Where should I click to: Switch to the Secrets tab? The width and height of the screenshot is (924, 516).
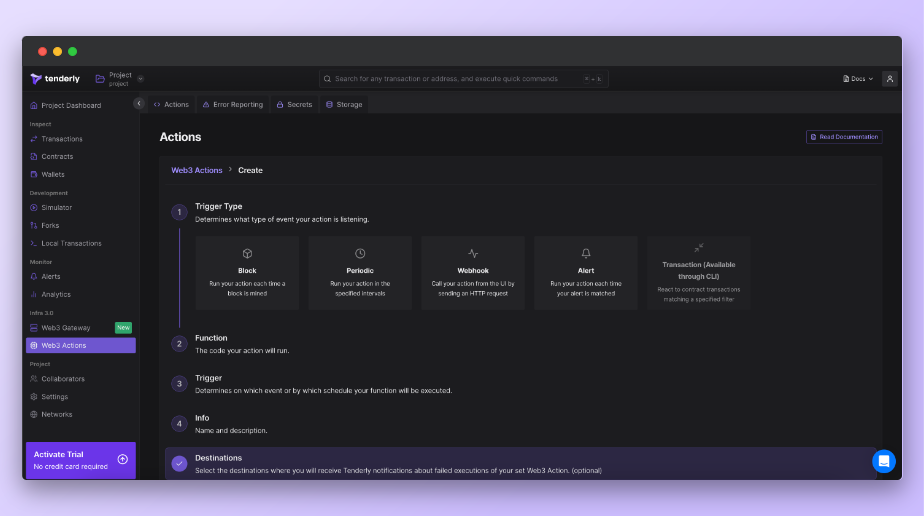pos(295,104)
